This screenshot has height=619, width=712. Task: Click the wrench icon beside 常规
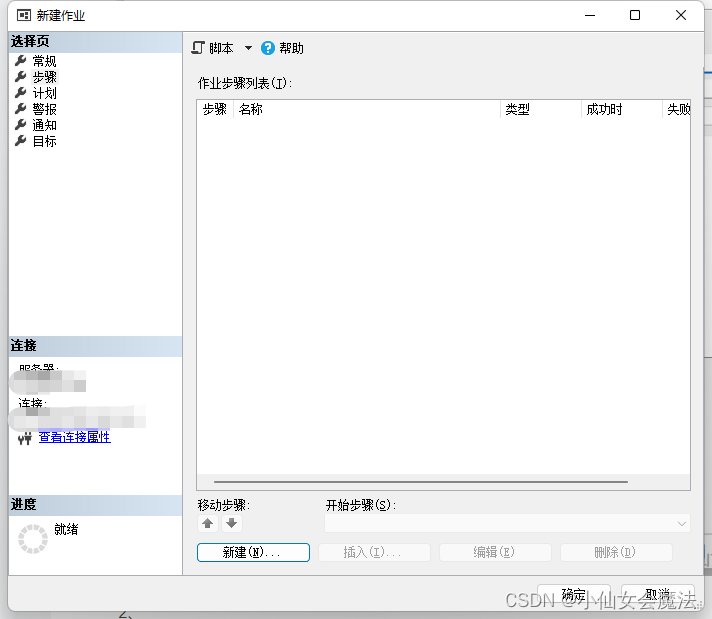coord(20,60)
